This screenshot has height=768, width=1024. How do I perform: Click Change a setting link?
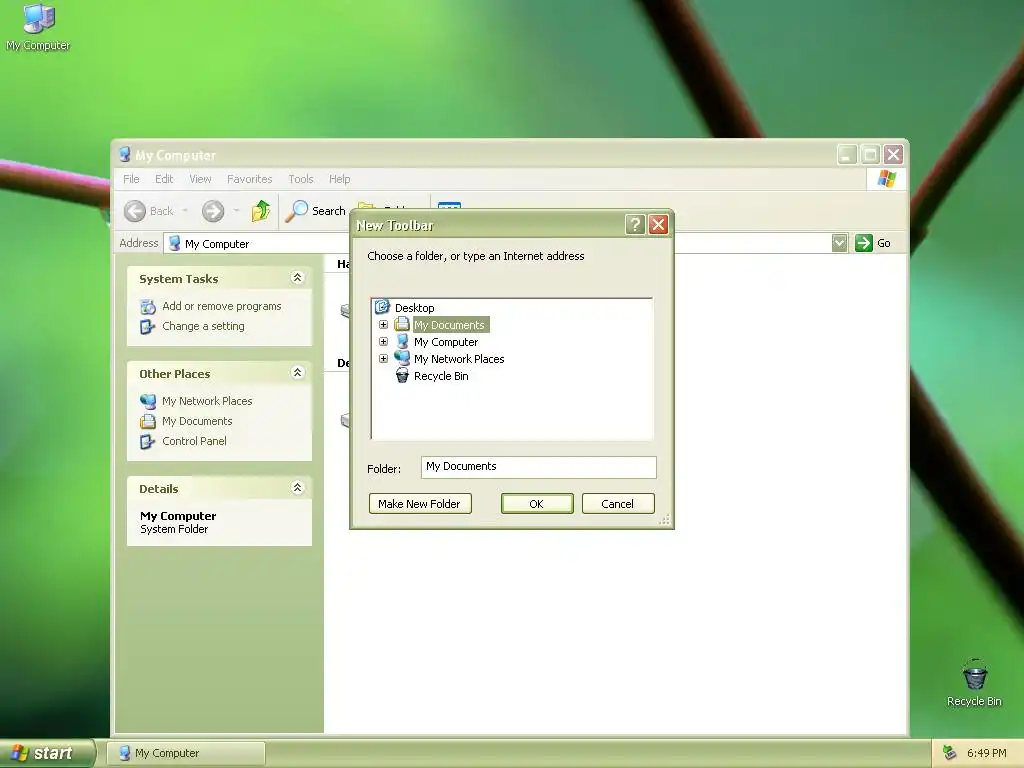click(204, 327)
